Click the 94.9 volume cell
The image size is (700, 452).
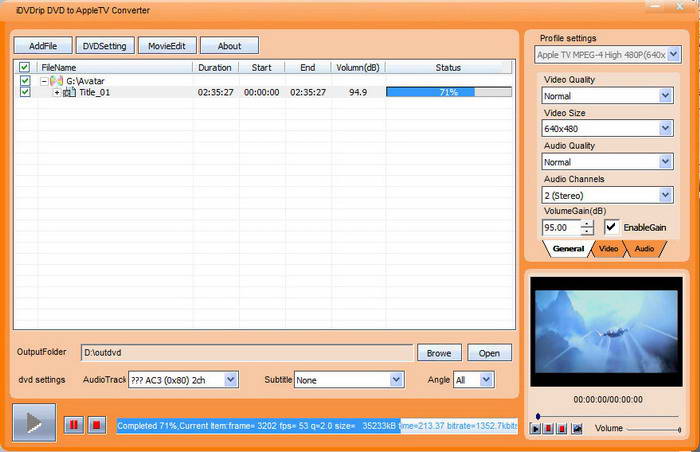tap(358, 92)
